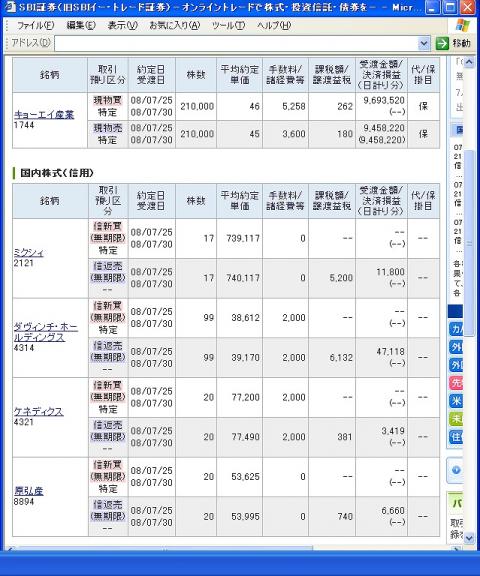
Task: Click the green 未 sidebar icon
Action: (x=456, y=419)
